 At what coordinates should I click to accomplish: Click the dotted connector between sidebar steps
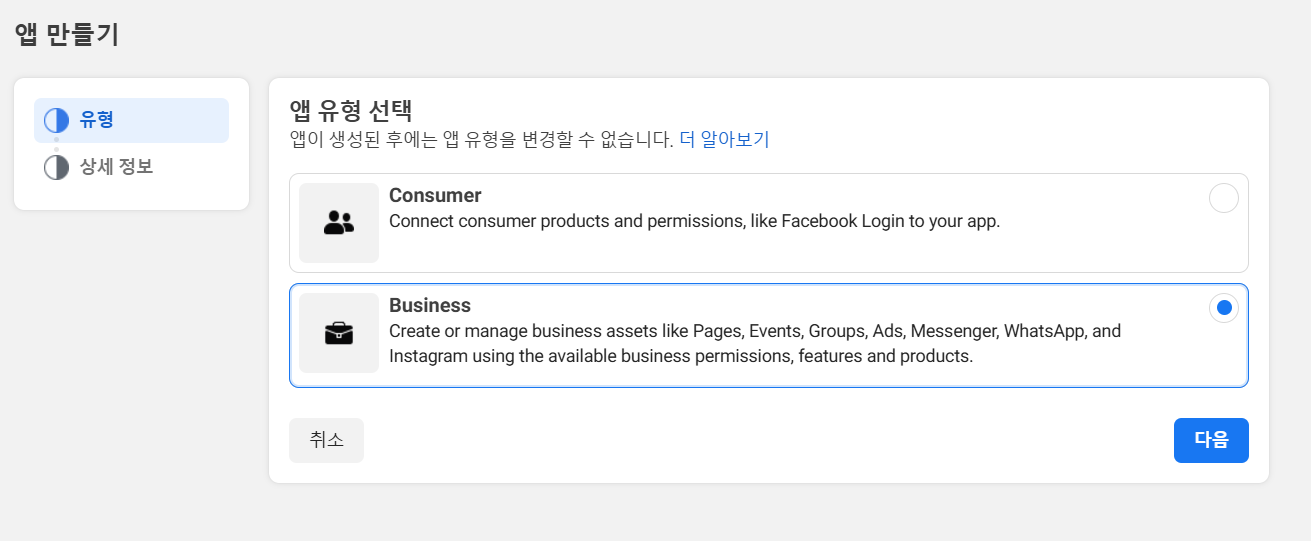pos(56,144)
